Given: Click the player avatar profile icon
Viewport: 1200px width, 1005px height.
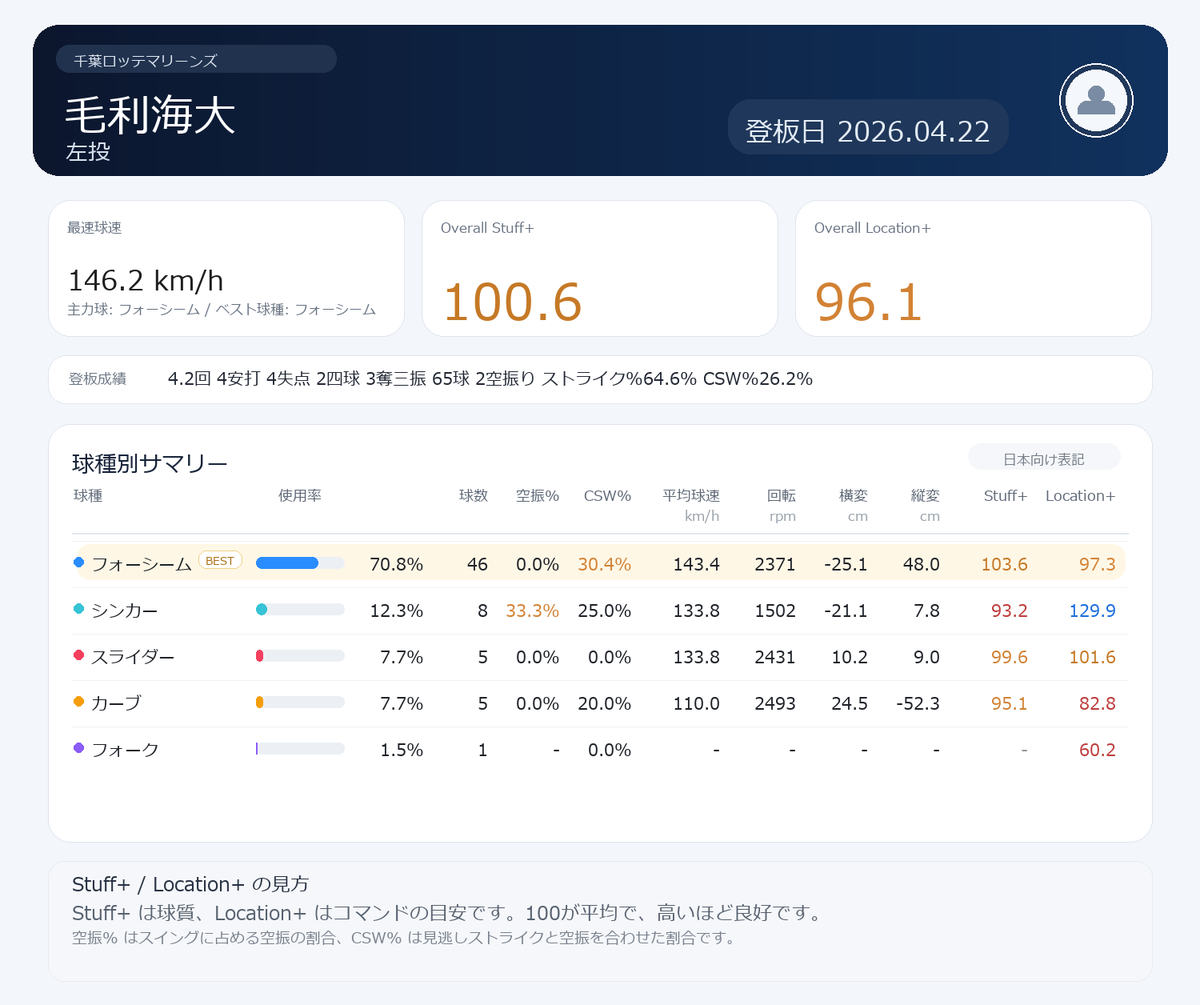Looking at the screenshot, I should 1096,99.
